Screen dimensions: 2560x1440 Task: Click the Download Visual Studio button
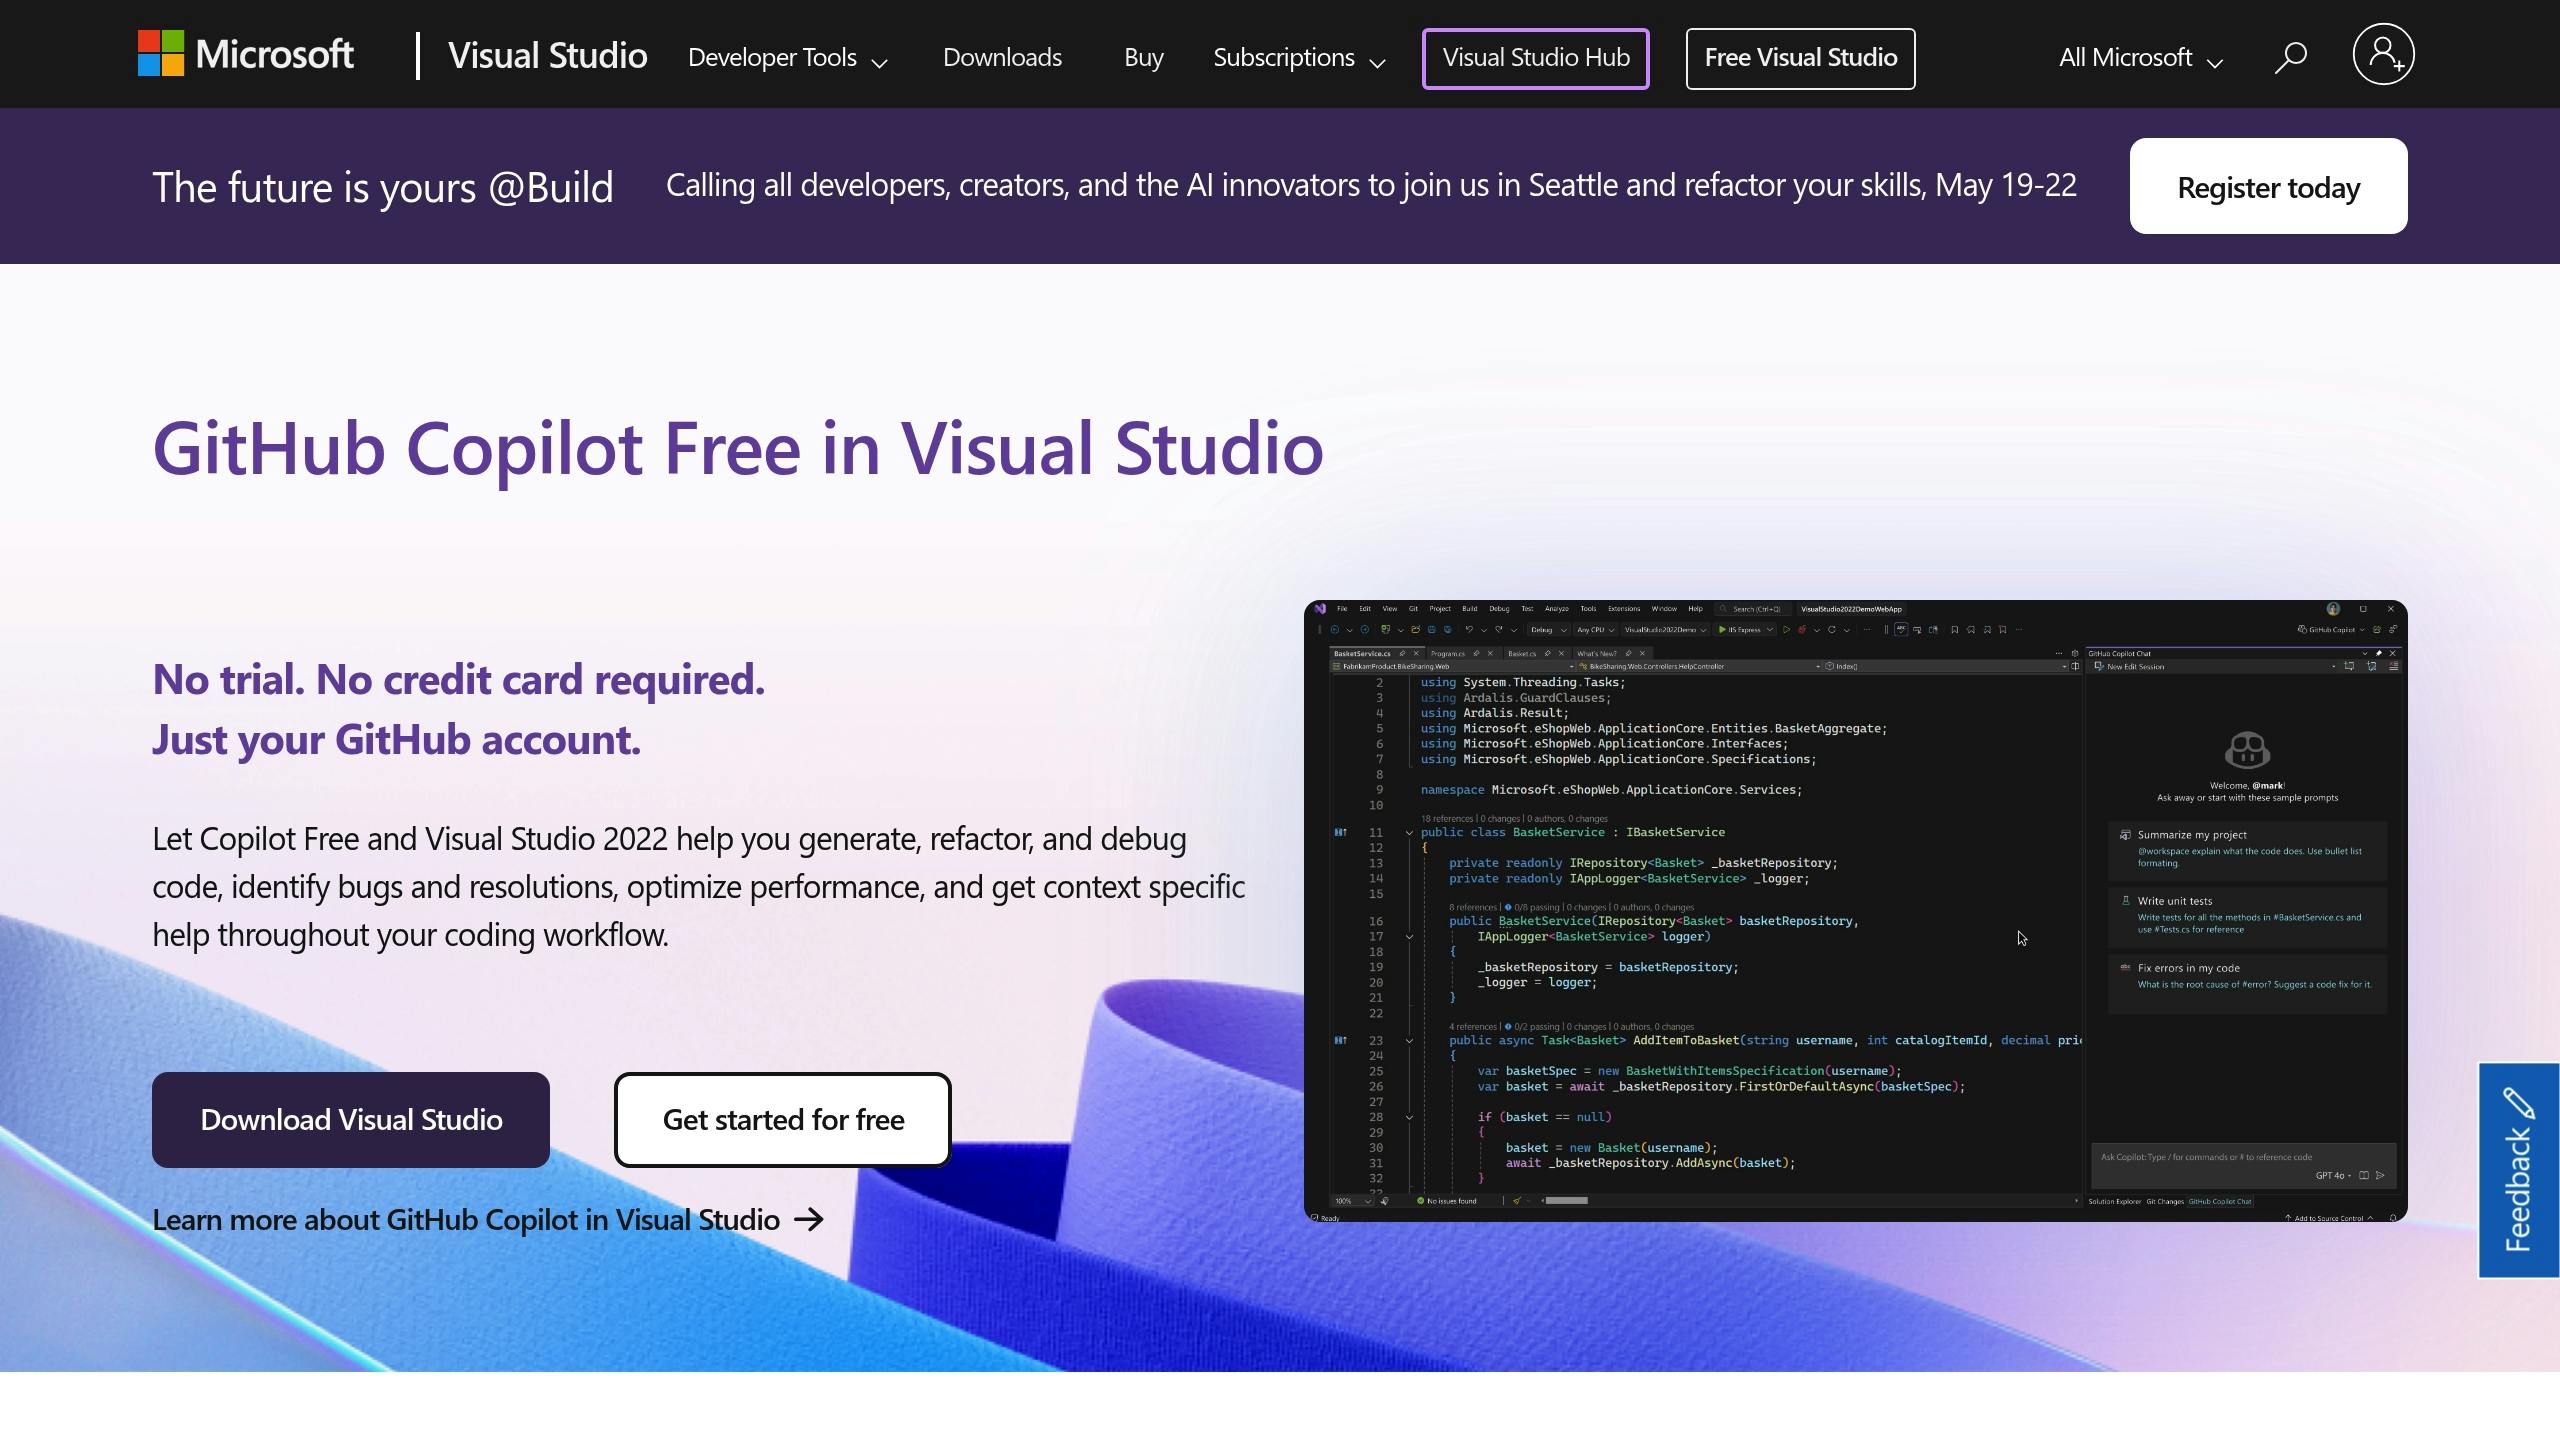tap(351, 1120)
